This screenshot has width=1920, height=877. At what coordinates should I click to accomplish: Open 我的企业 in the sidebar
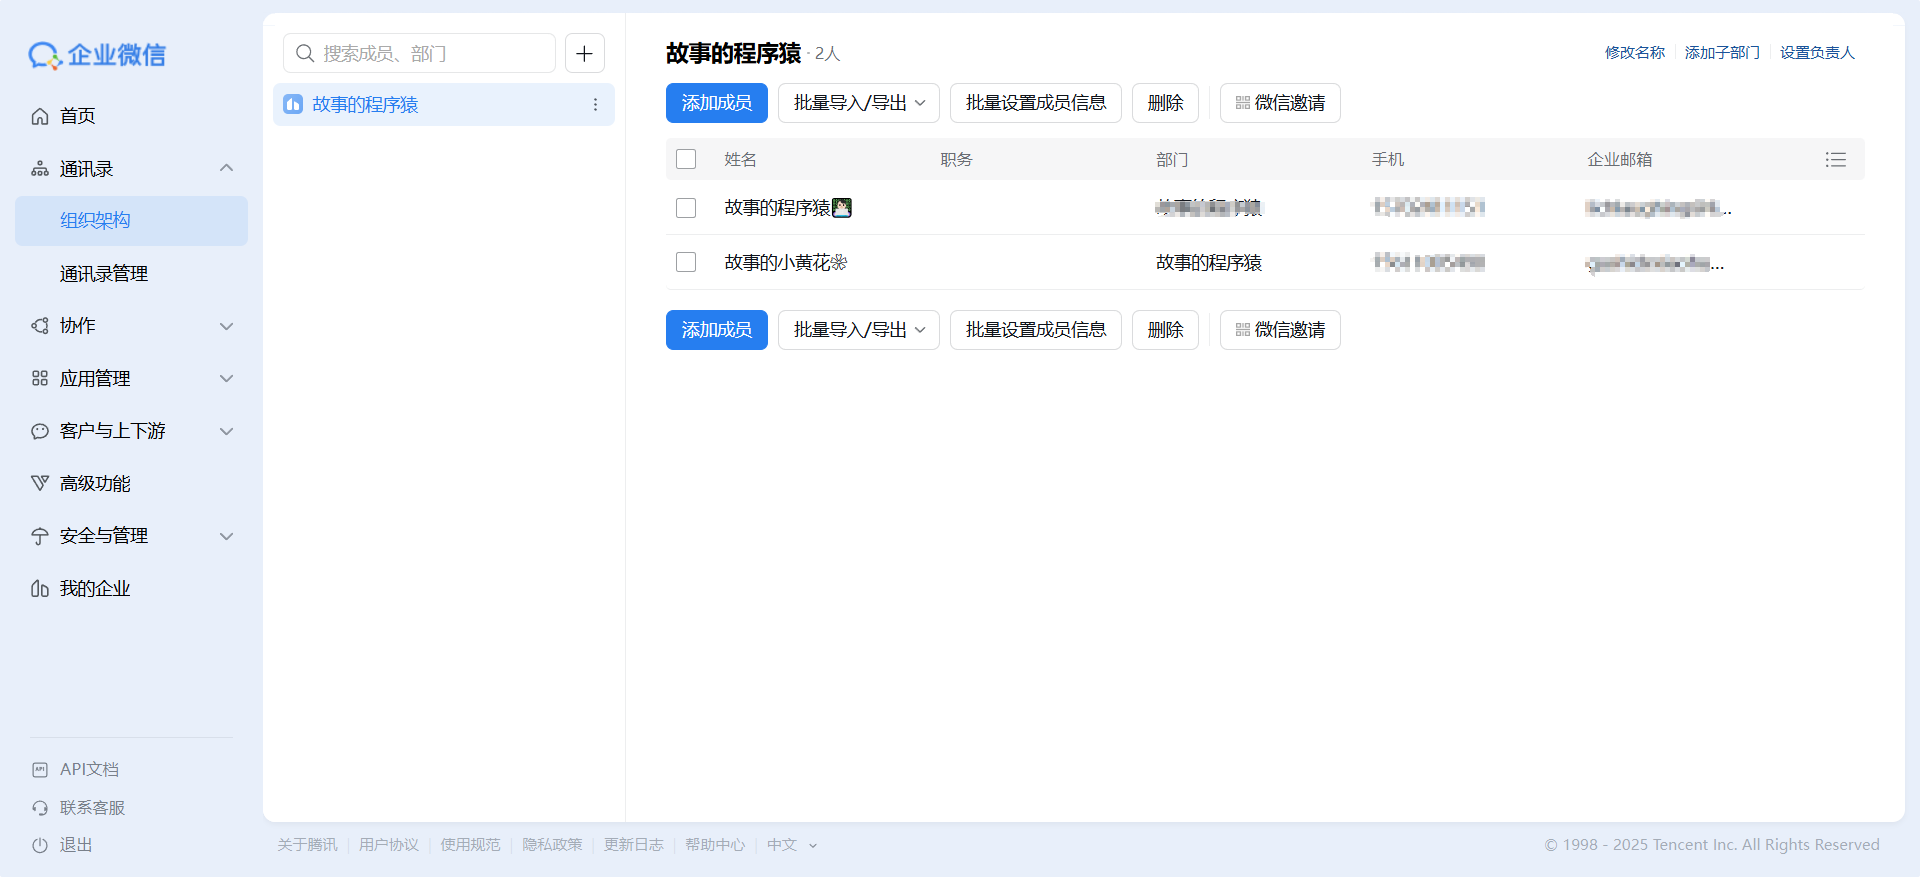95,589
